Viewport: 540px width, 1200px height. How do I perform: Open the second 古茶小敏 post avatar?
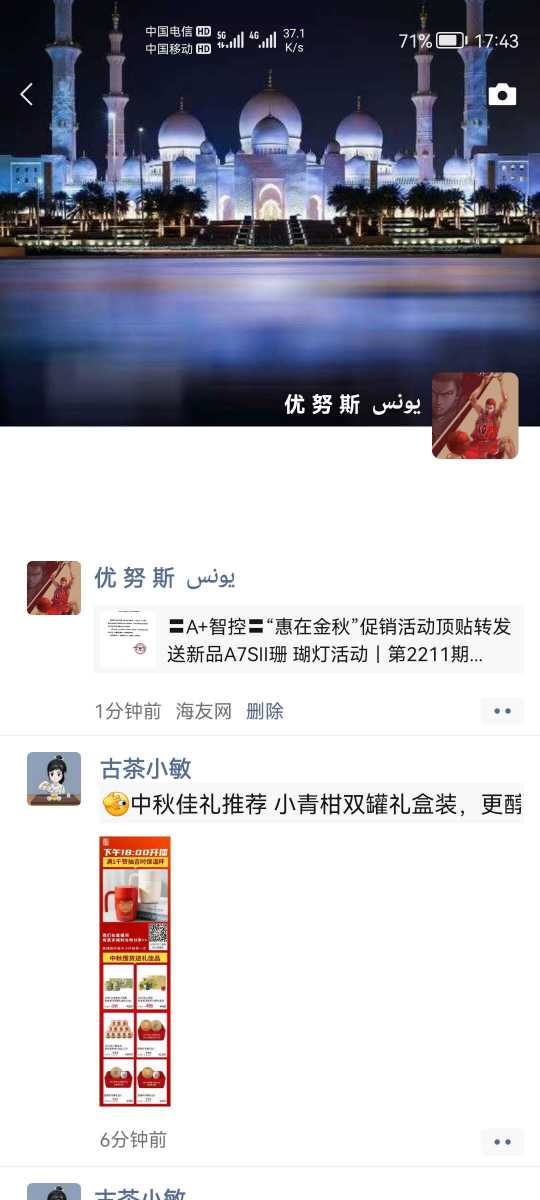(x=54, y=1192)
